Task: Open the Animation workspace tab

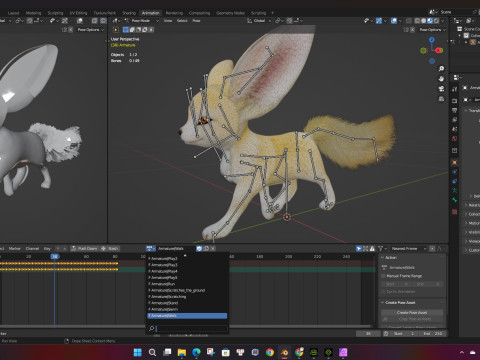Action: coord(151,13)
